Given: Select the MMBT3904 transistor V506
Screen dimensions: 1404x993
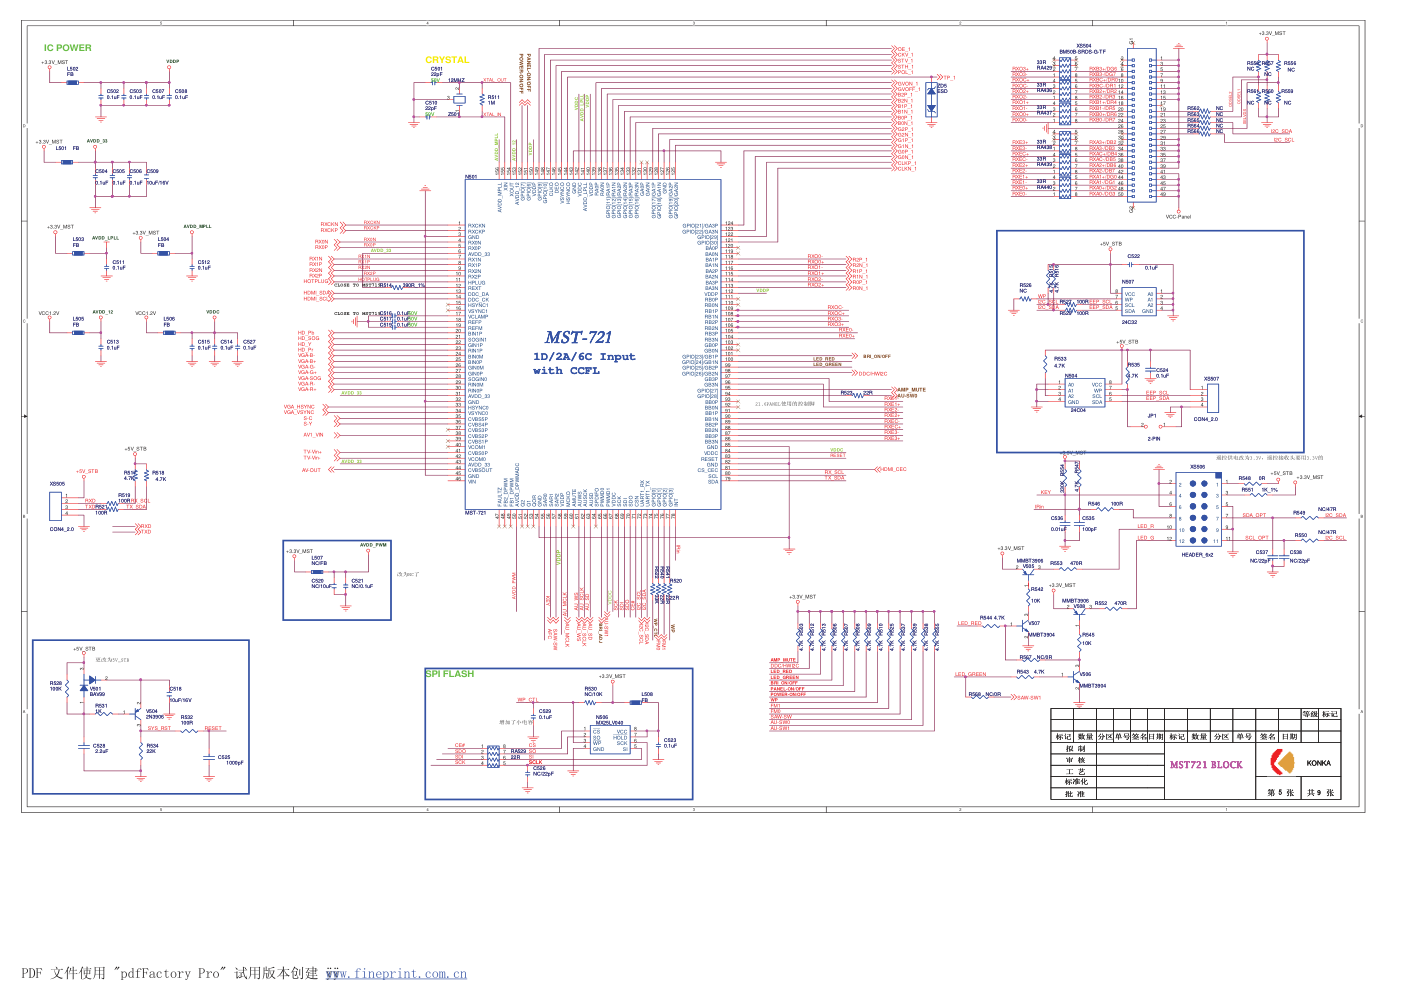Looking at the screenshot, I should (1079, 676).
